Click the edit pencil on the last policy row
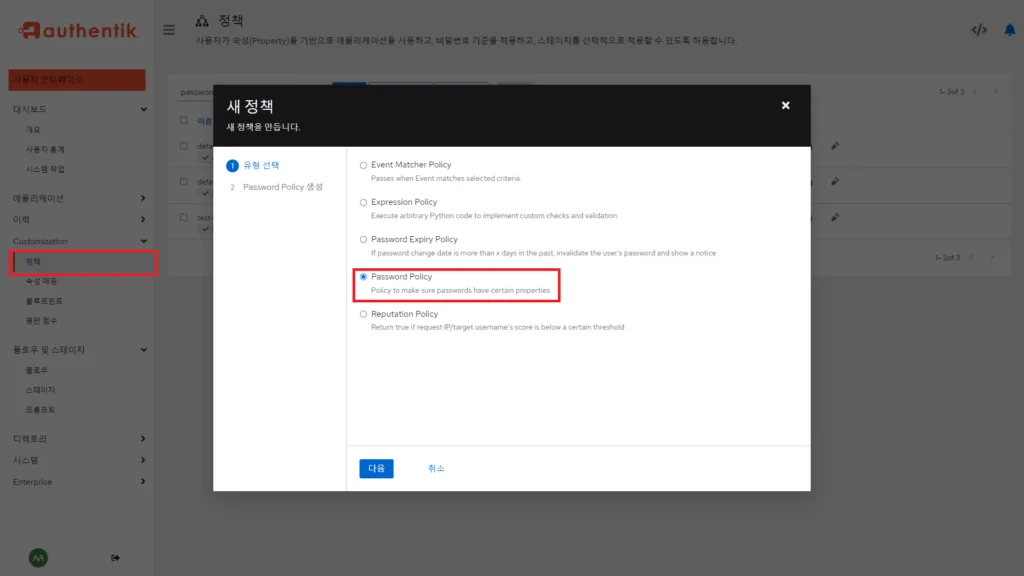1024x576 pixels. pos(836,217)
